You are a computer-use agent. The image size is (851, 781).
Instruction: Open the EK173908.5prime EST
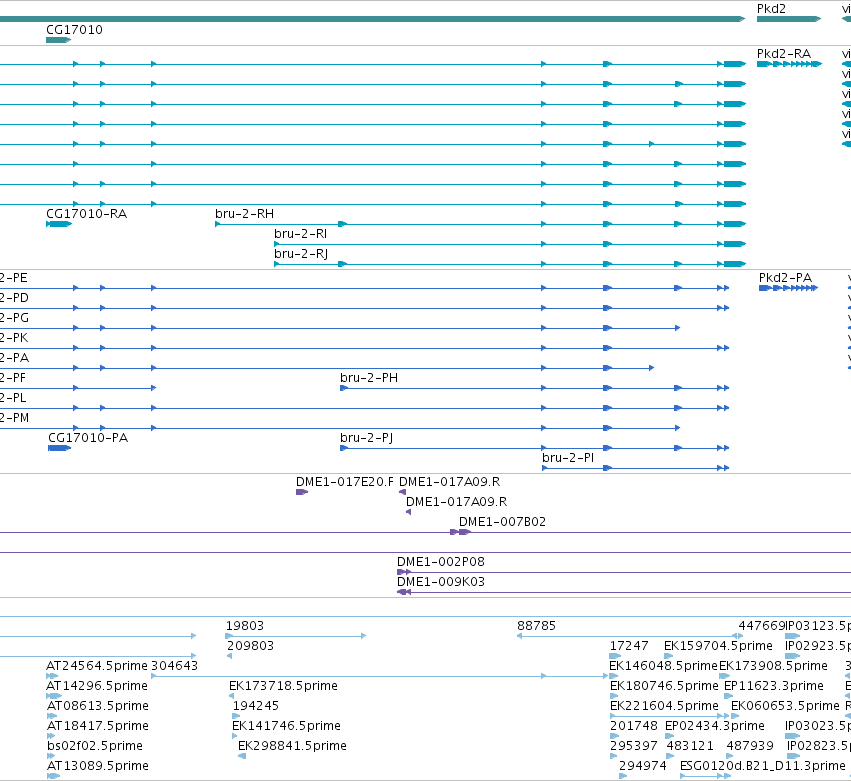pyautogui.click(x=724, y=676)
